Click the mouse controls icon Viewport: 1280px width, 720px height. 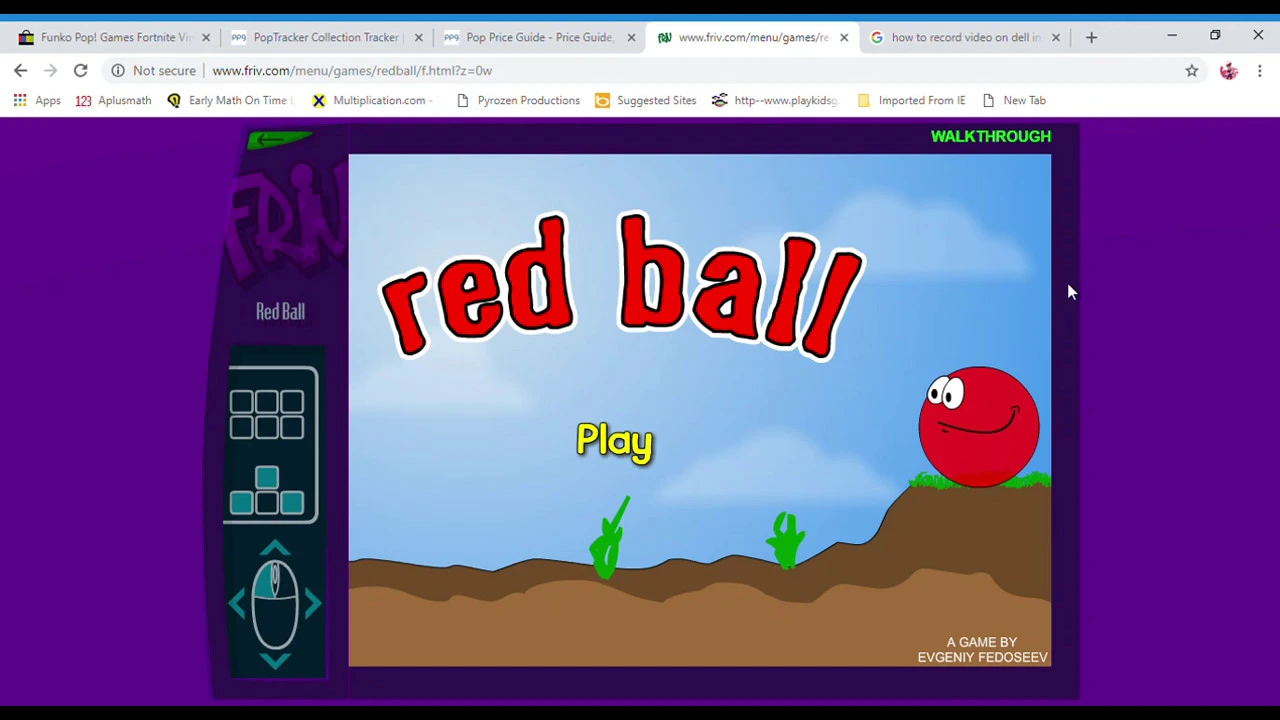click(275, 604)
